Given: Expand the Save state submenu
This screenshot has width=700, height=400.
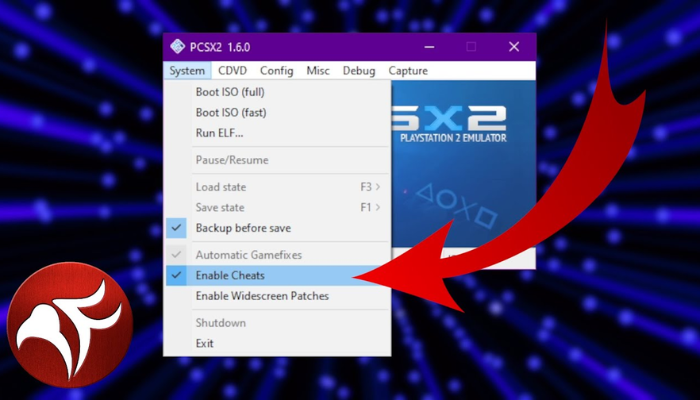Looking at the screenshot, I should [x=277, y=207].
